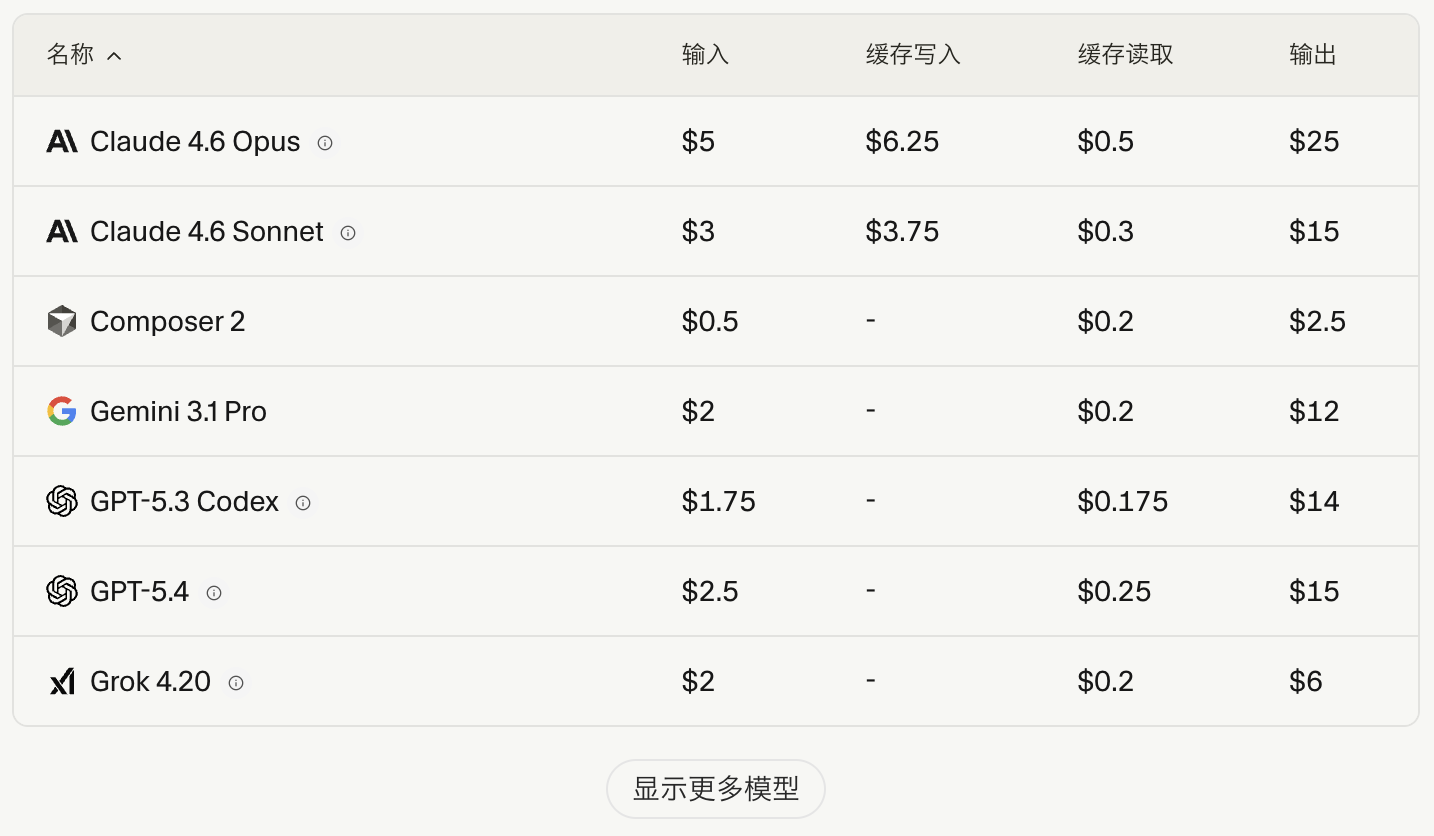Image resolution: width=1434 pixels, height=836 pixels.
Task: Toggle the sort chevron on 名称 header
Action: (113, 55)
